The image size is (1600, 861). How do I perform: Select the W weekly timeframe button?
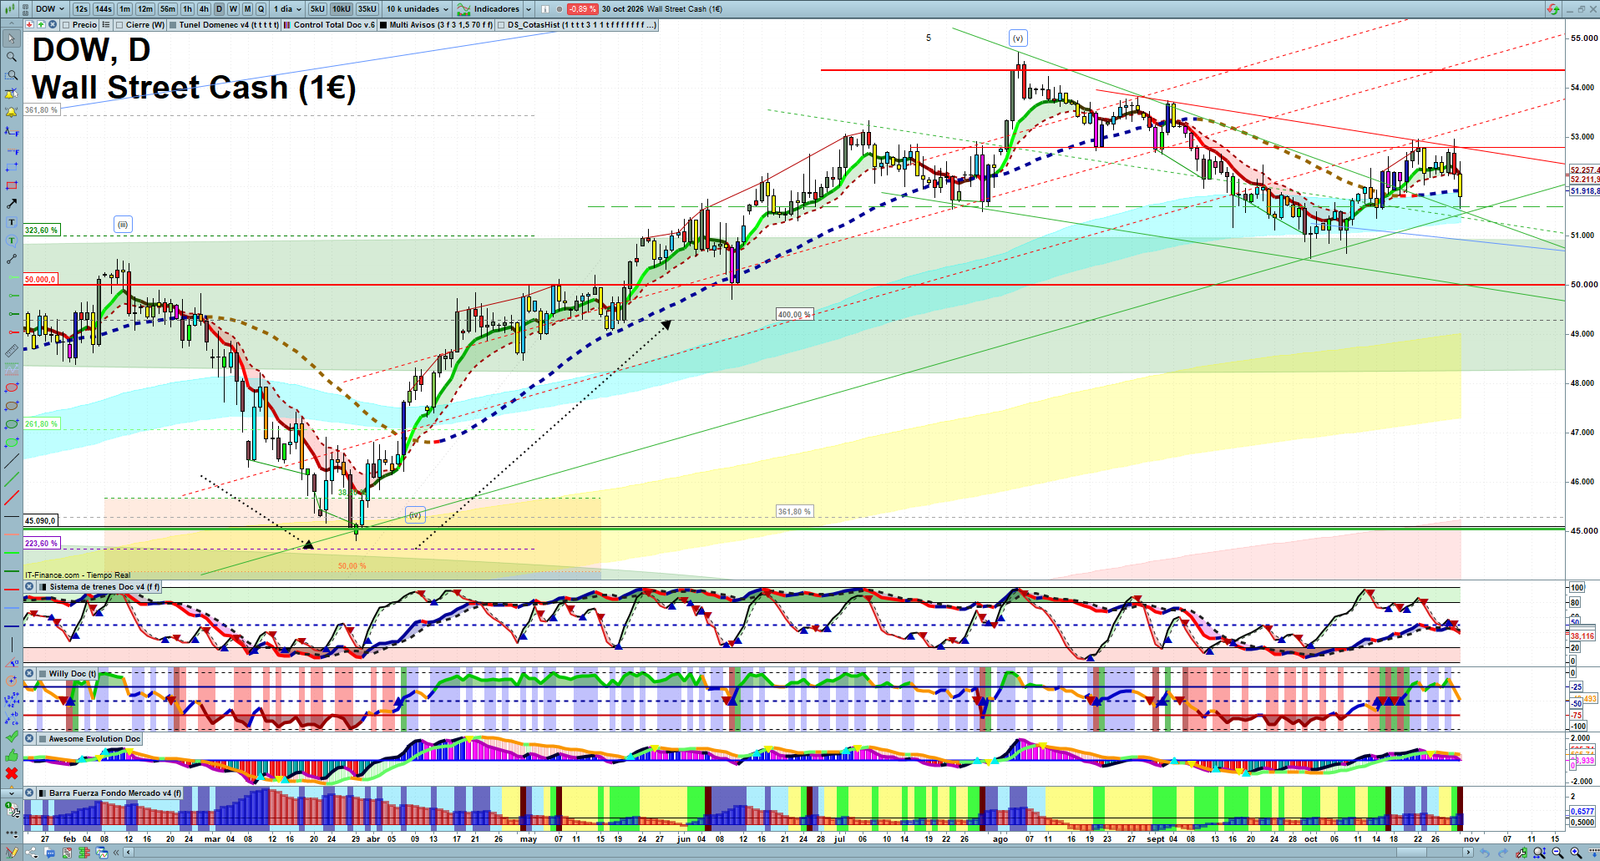tap(233, 9)
